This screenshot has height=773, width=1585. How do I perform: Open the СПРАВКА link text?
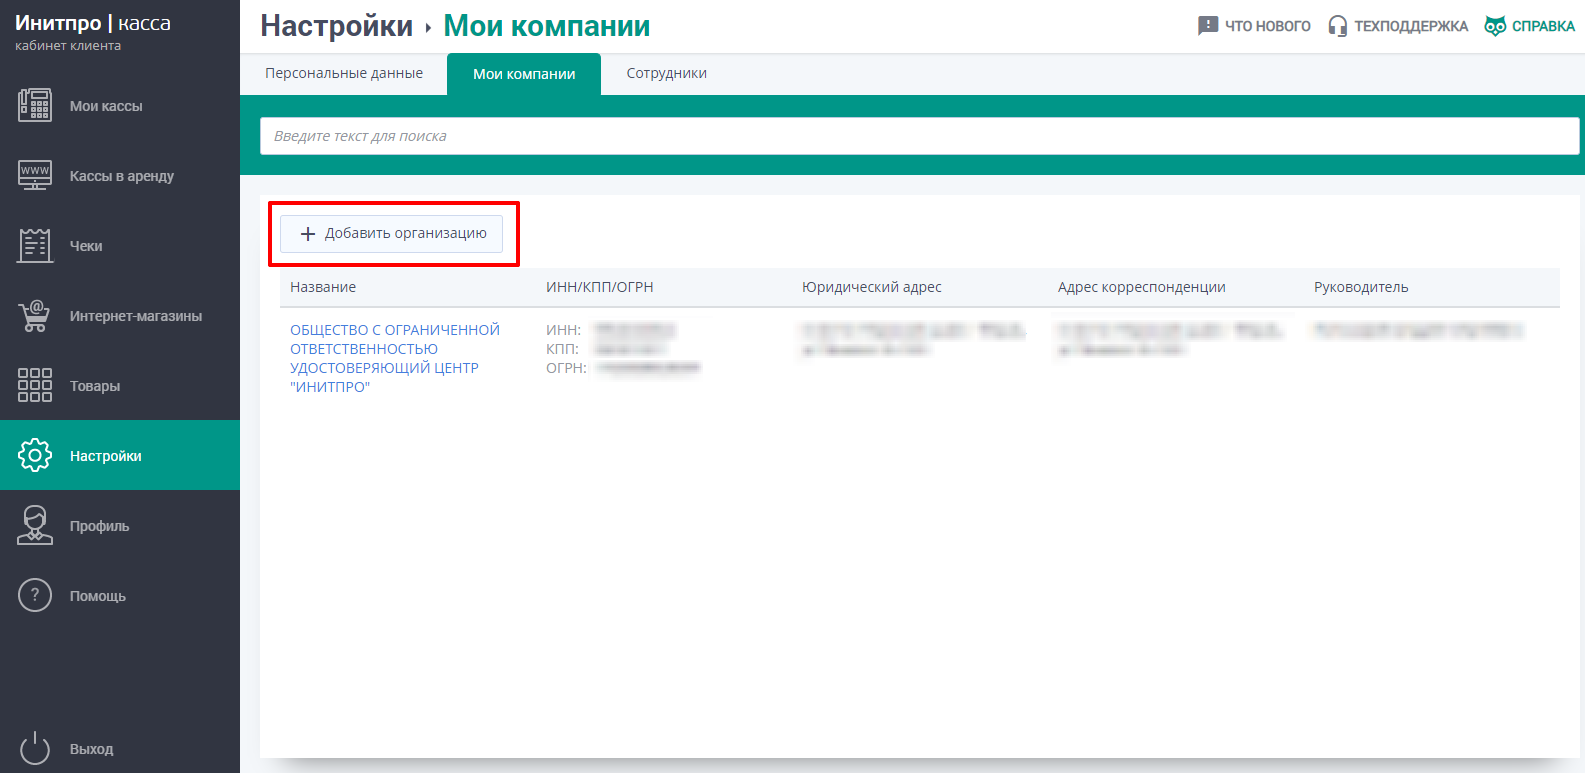(x=1543, y=26)
